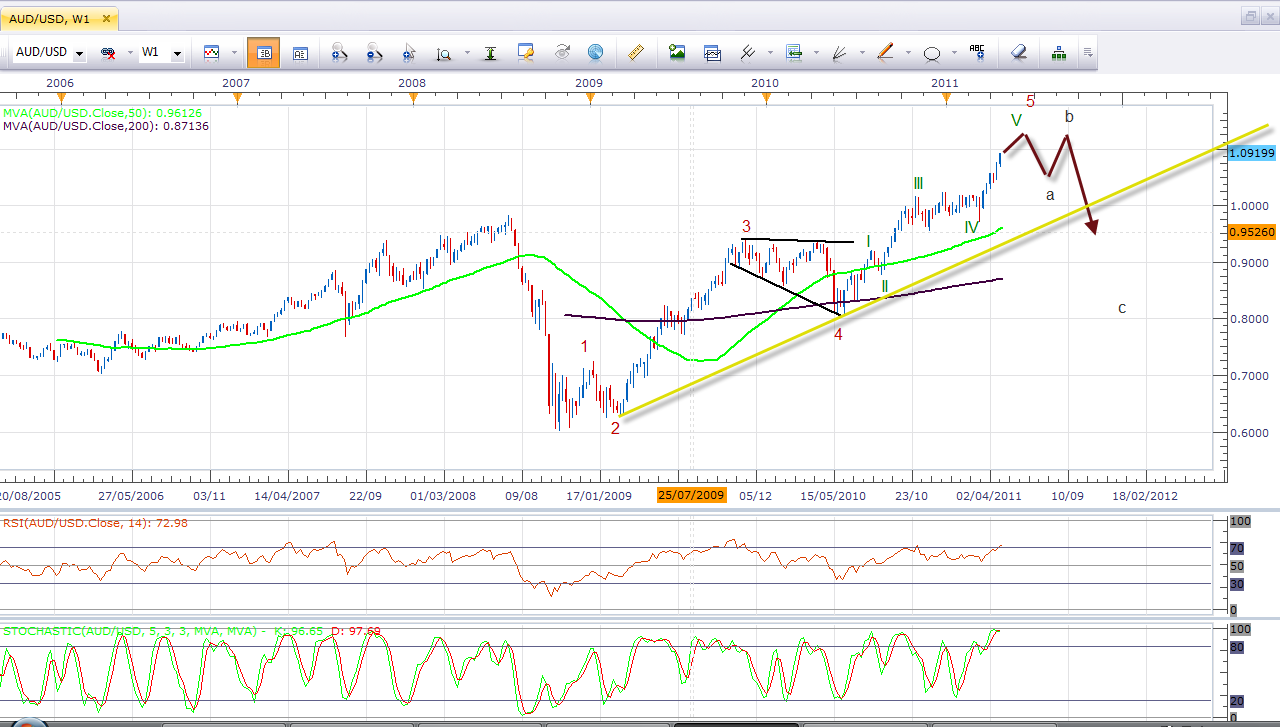
Task: Click the unlink chart icon
Action: pyautogui.click(x=108, y=52)
